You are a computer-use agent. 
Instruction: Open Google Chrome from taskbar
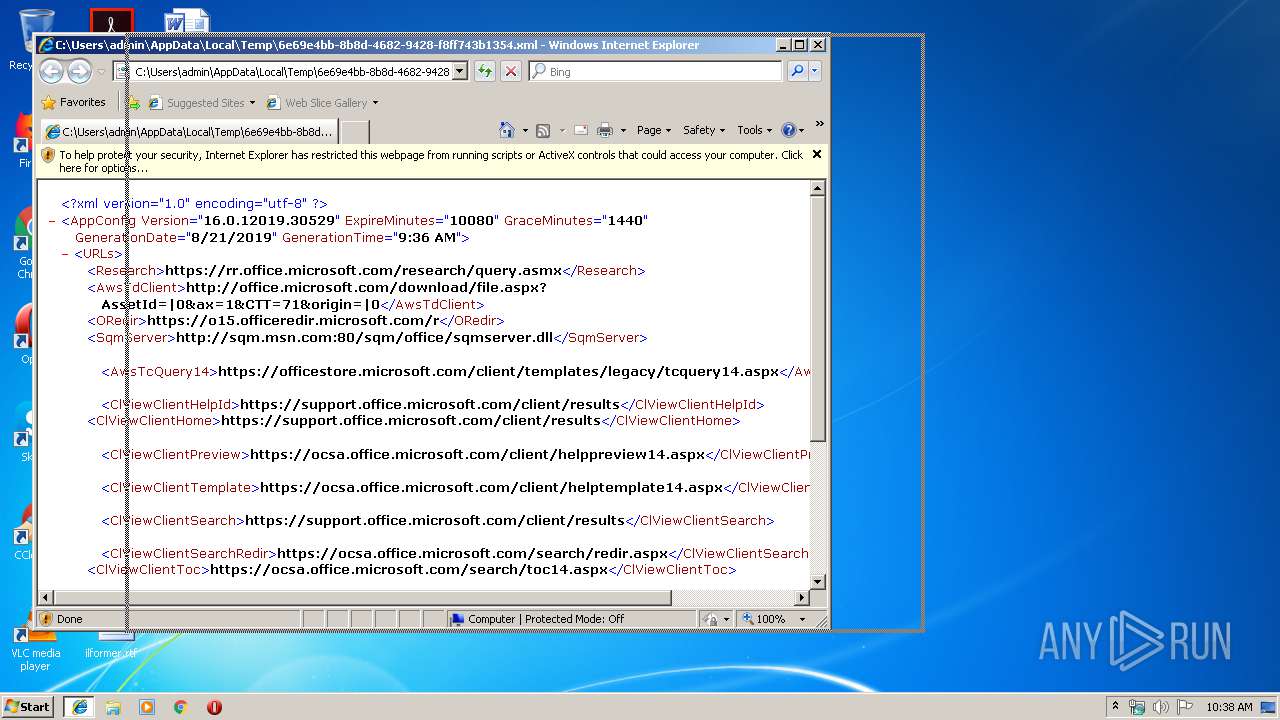point(181,707)
